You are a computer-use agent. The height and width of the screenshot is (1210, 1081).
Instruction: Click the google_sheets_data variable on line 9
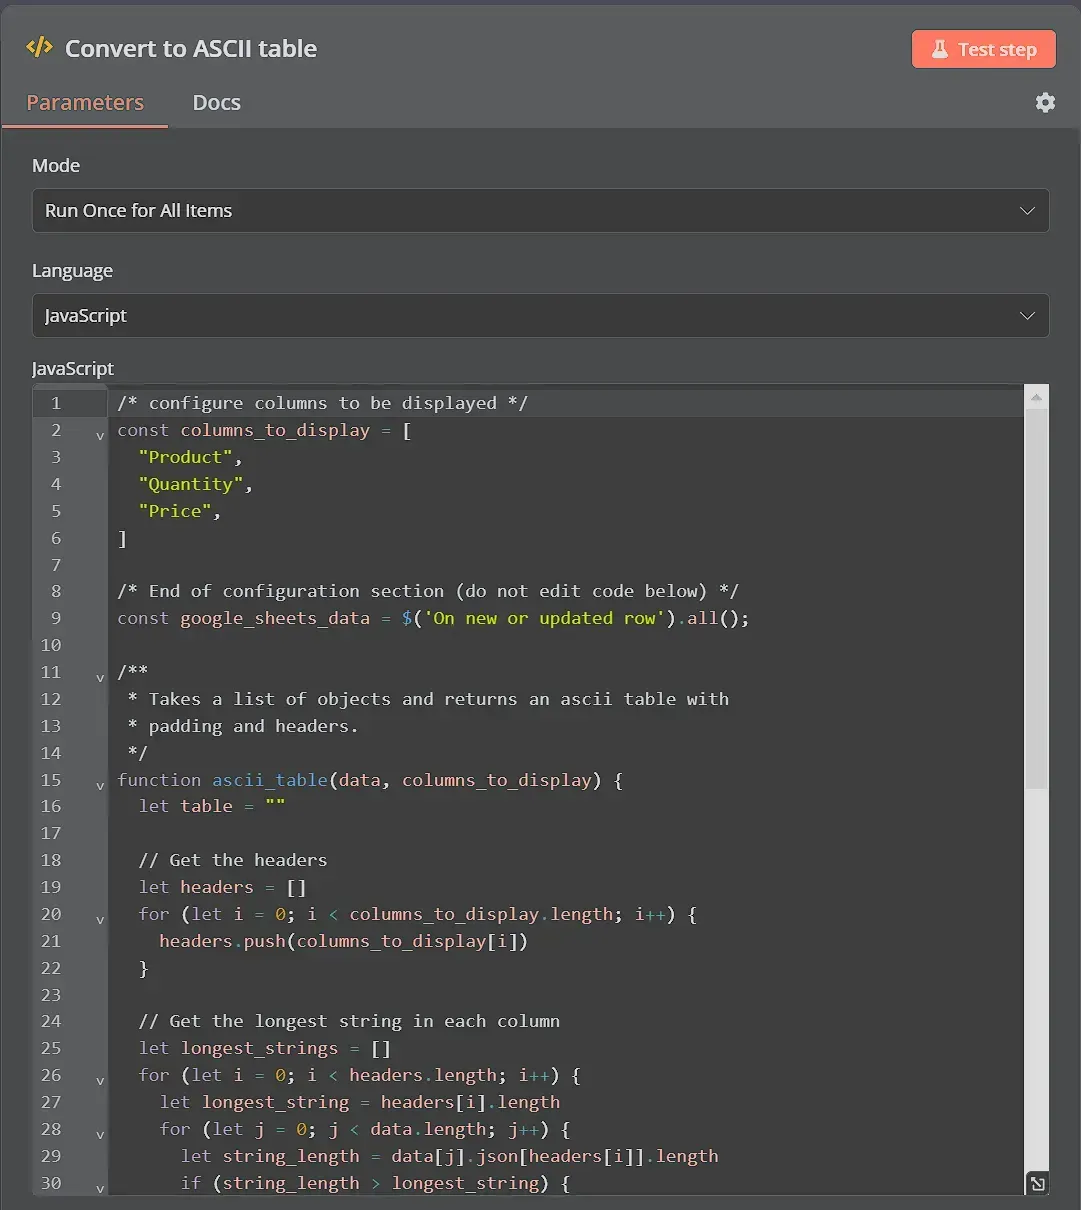coord(275,618)
